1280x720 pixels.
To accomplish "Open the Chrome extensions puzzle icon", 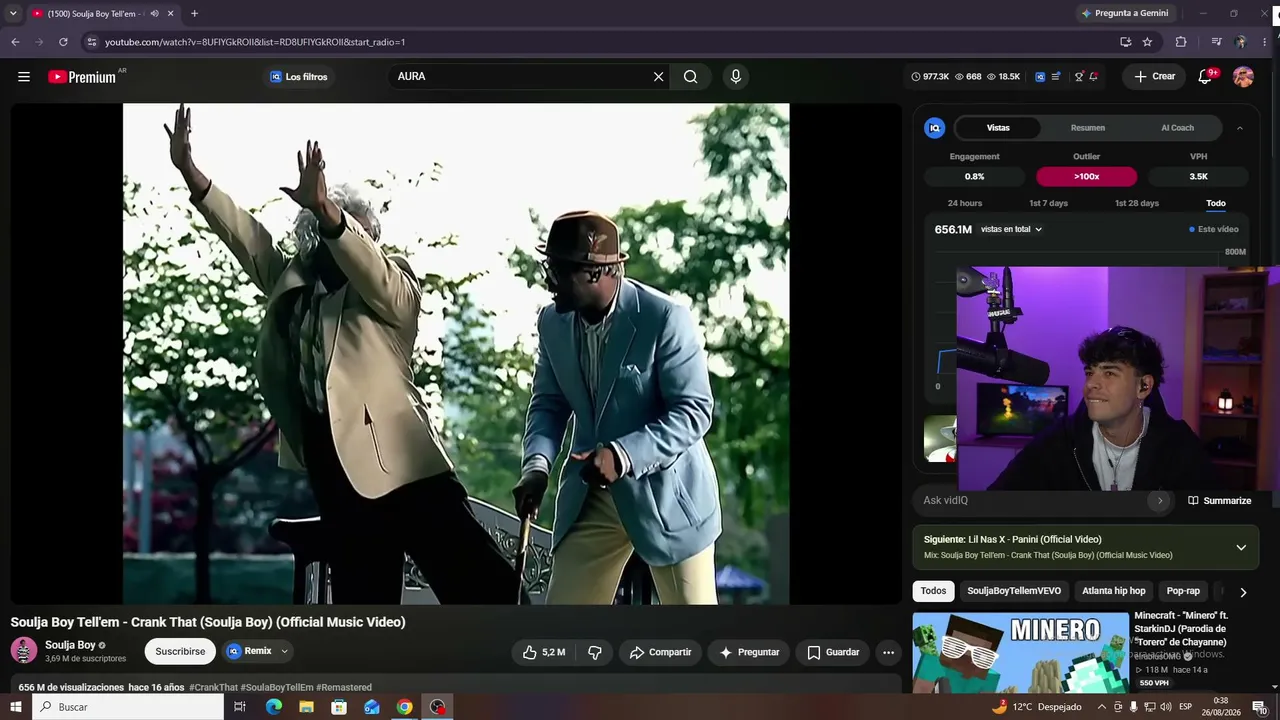I will click(1181, 42).
